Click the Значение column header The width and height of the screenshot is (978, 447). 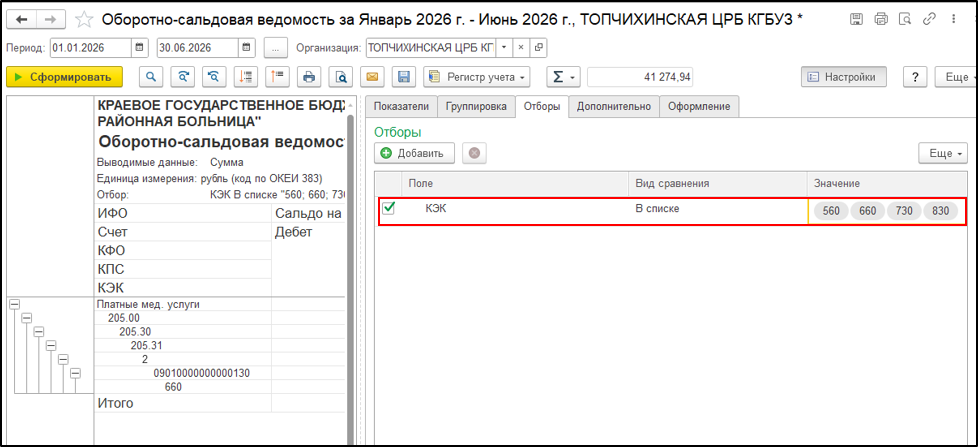click(886, 183)
